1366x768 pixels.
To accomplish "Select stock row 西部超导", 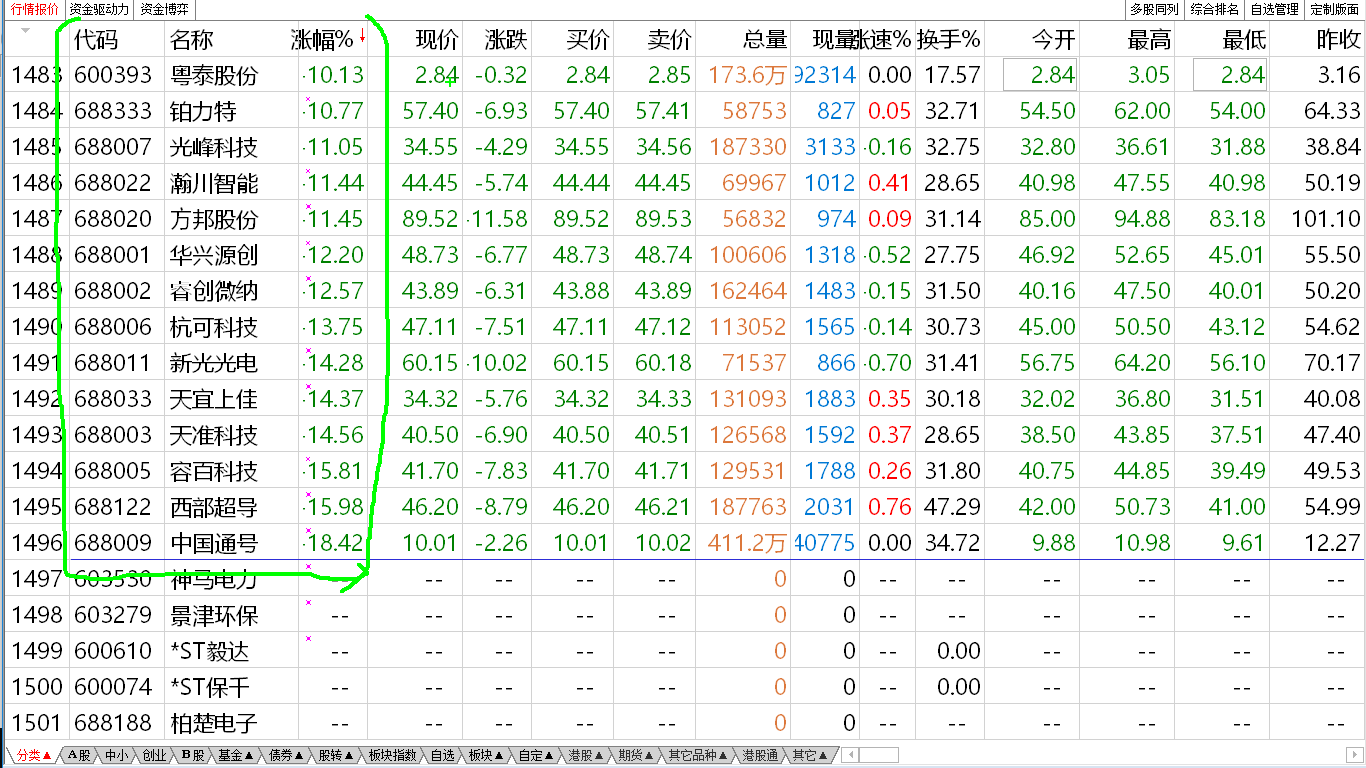I will [683, 507].
